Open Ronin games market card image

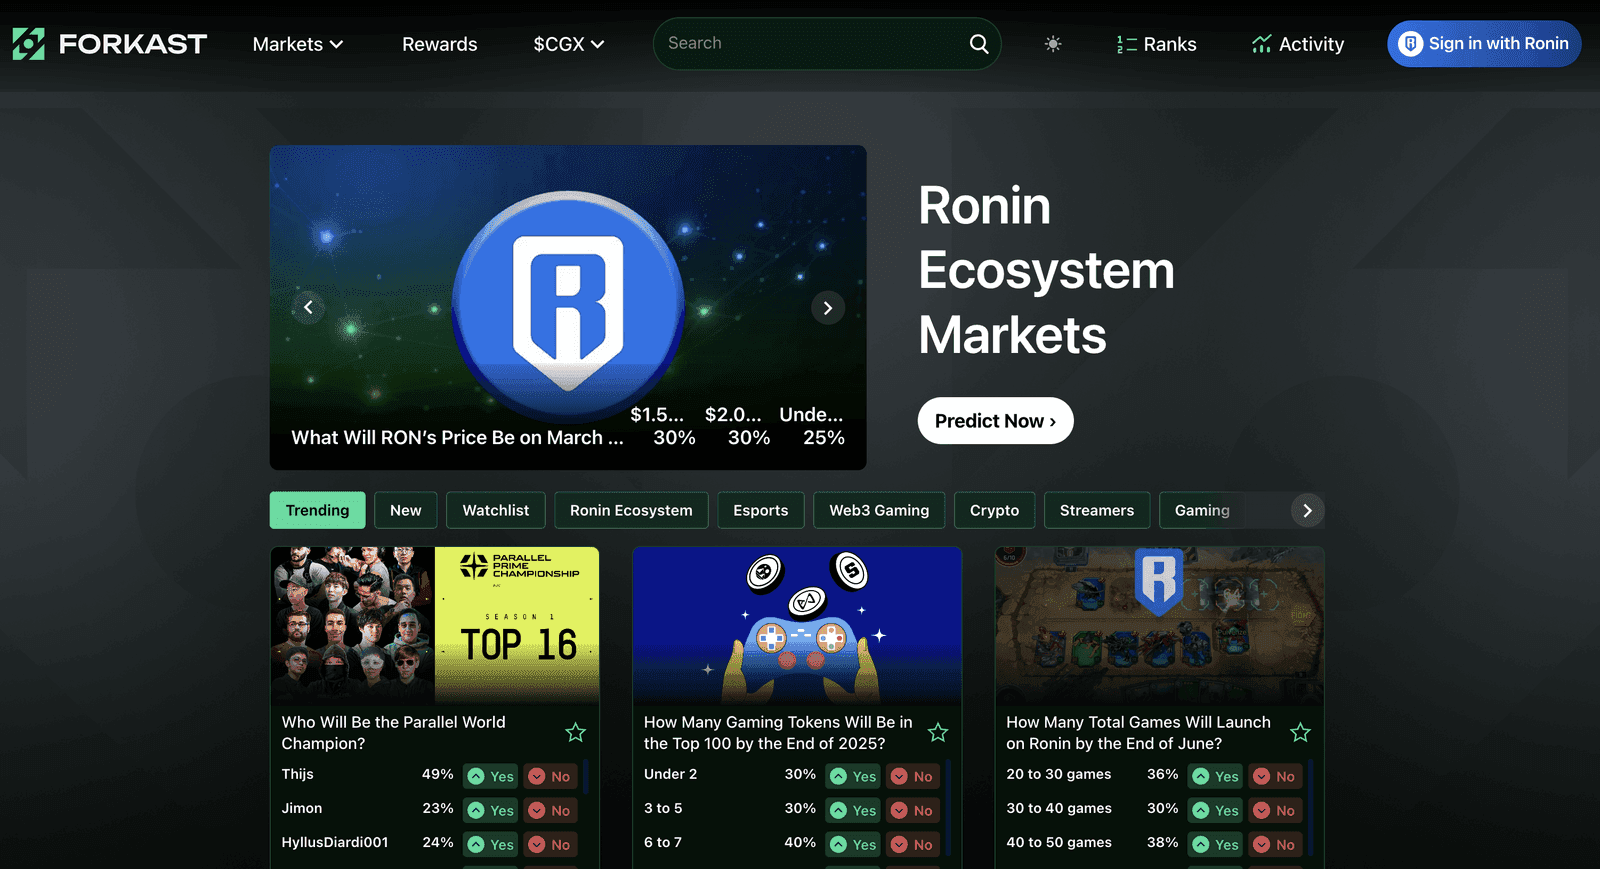pyautogui.click(x=1159, y=625)
